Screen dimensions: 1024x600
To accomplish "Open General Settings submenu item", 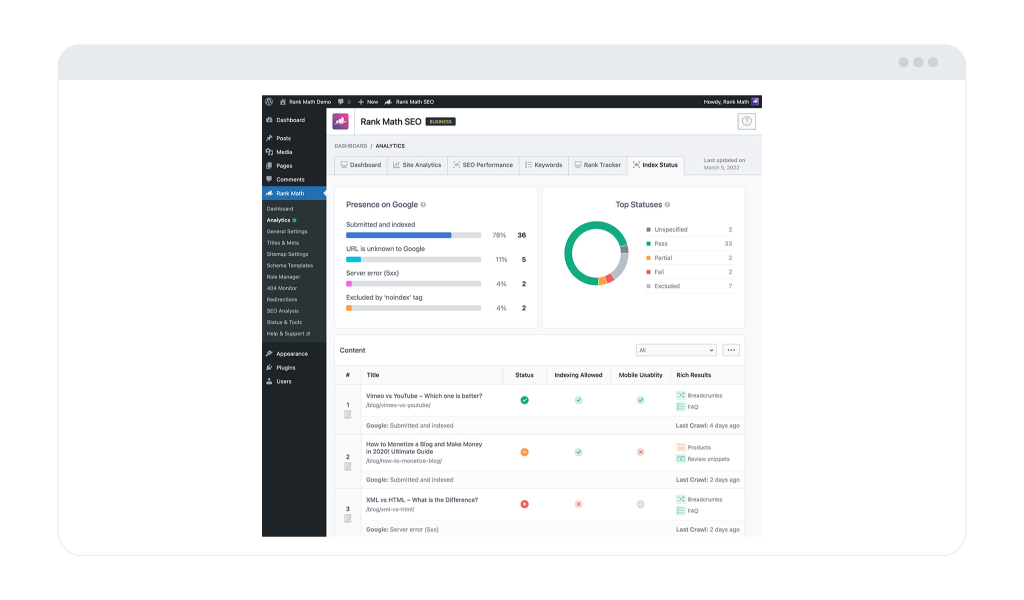I will tap(287, 232).
